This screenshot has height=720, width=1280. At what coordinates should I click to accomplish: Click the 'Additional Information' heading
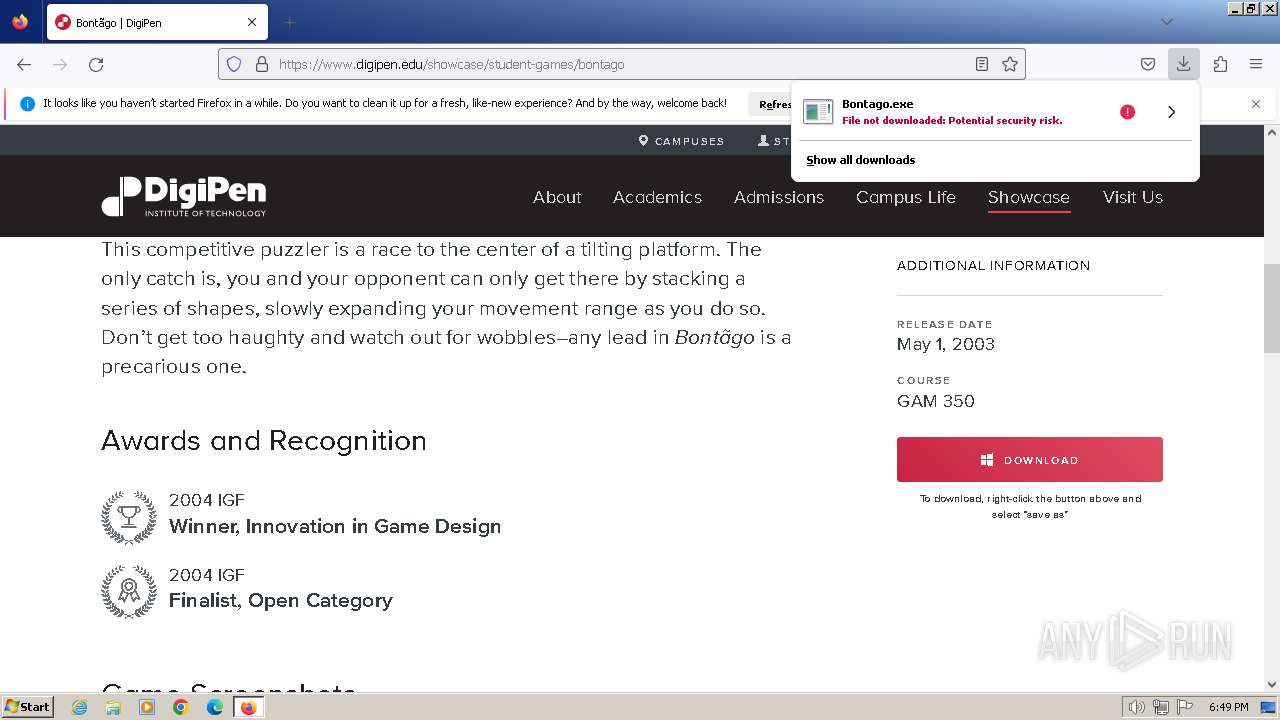993,265
